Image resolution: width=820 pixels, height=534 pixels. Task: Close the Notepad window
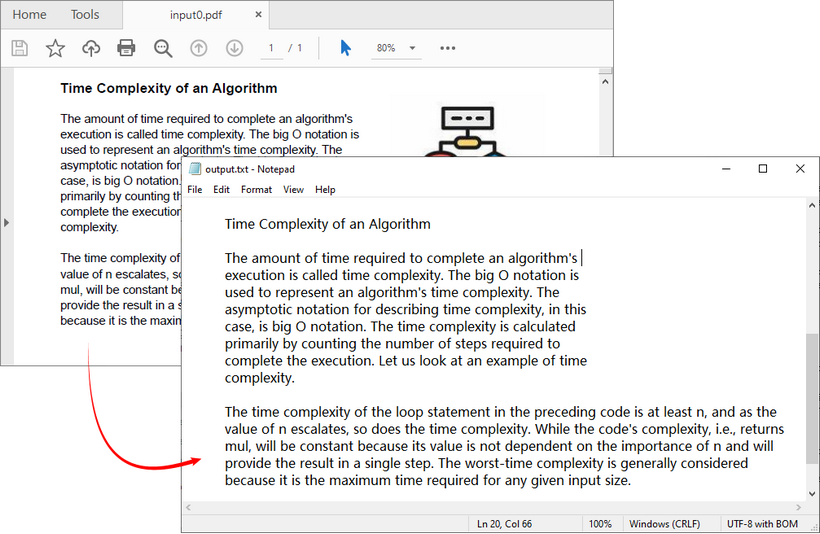click(x=800, y=169)
